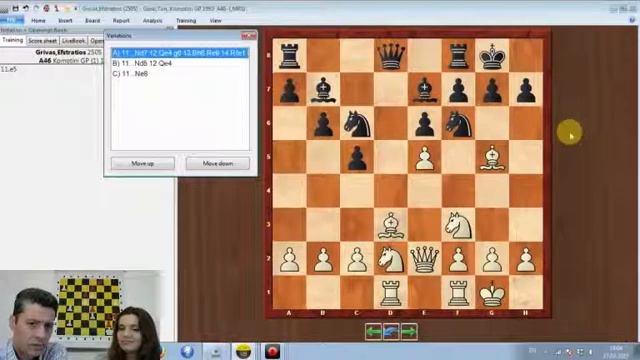
Task: Click the system clock in the taskbar tray
Action: 616,352
